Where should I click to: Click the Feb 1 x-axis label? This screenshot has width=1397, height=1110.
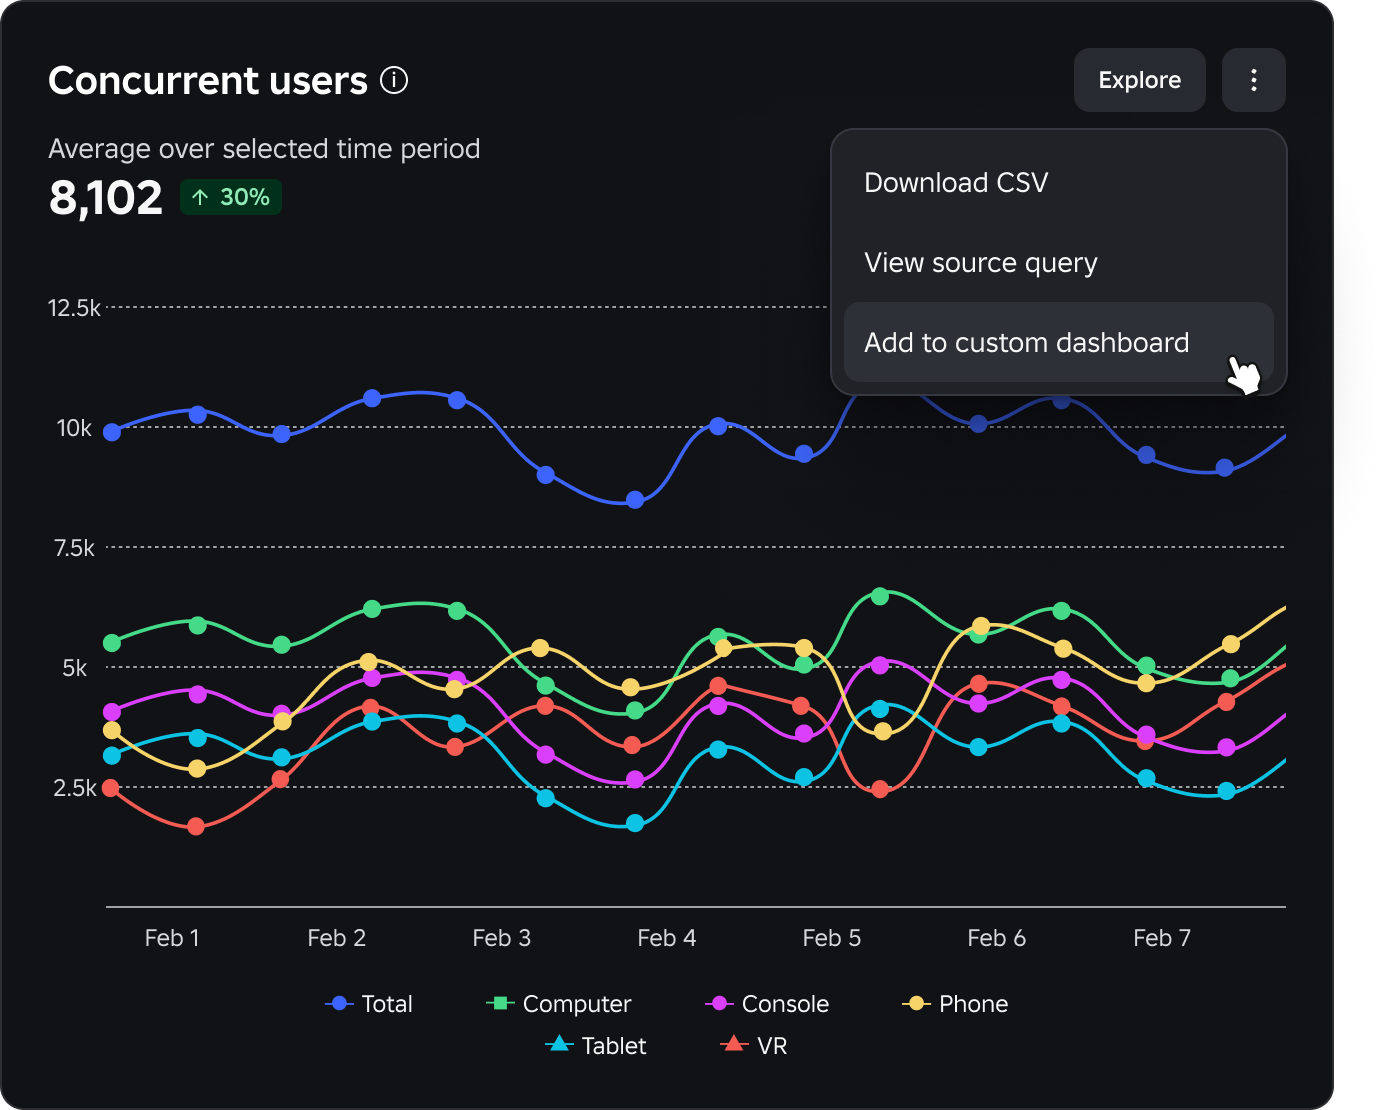(x=172, y=937)
